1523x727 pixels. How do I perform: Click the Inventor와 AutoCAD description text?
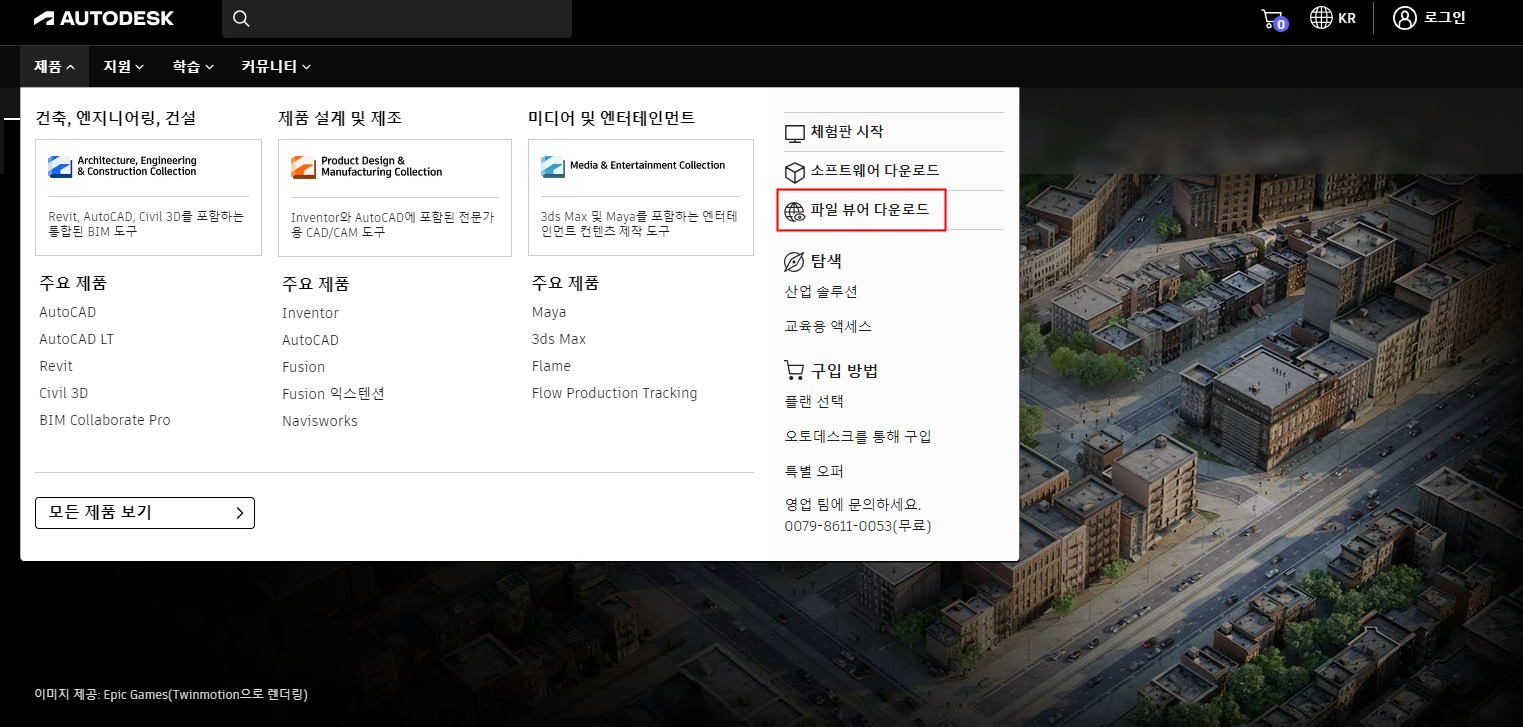[392, 223]
